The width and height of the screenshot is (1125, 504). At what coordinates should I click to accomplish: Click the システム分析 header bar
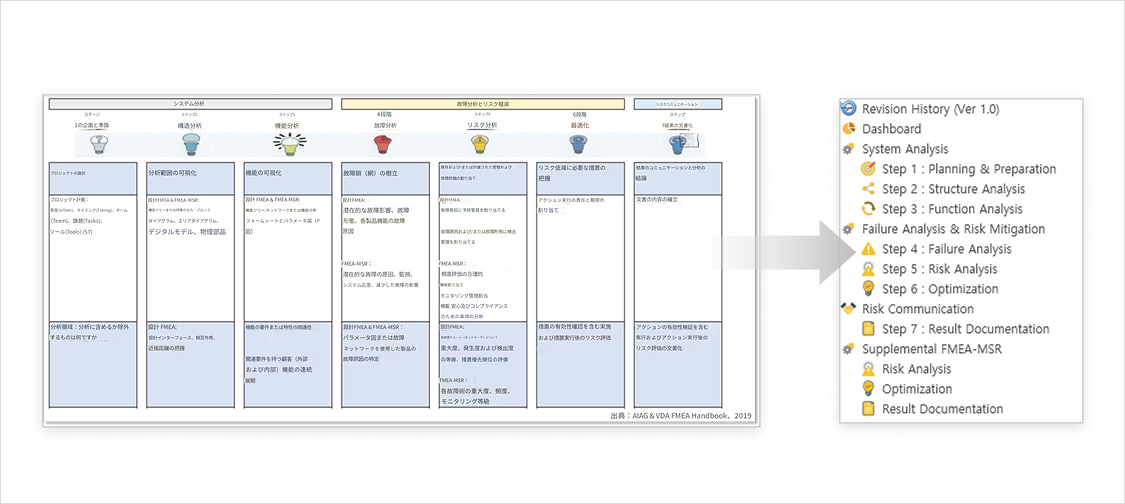pos(191,104)
